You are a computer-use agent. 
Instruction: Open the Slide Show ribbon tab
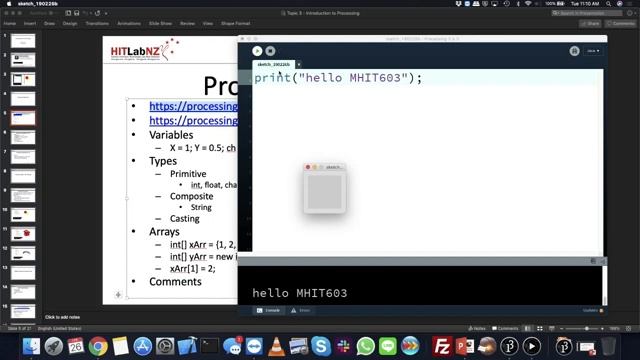[160, 24]
